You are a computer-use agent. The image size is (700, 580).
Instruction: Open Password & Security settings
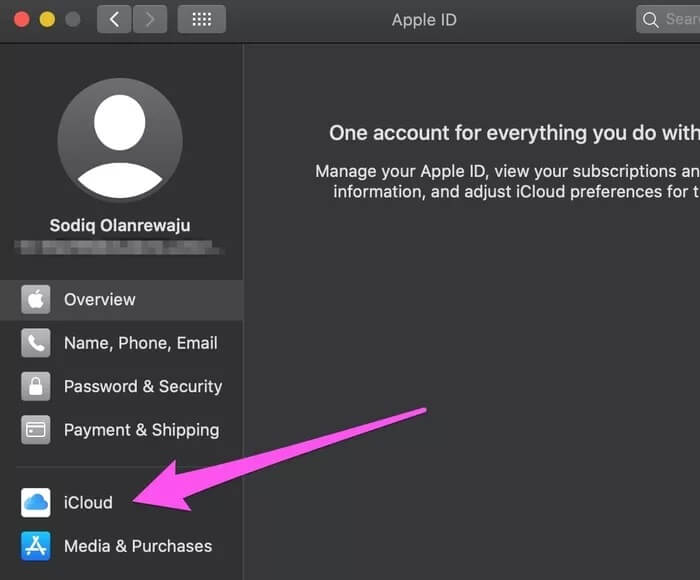pyautogui.click(x=121, y=386)
